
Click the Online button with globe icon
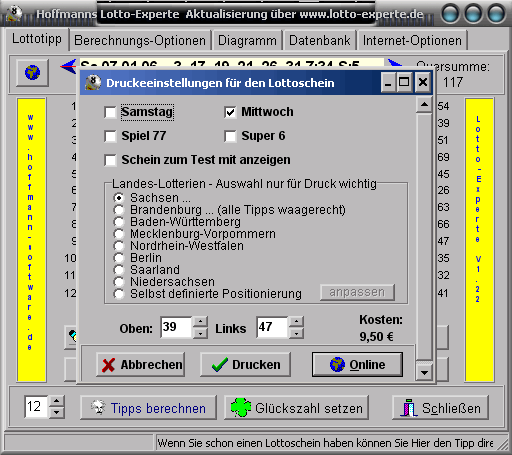[357, 365]
